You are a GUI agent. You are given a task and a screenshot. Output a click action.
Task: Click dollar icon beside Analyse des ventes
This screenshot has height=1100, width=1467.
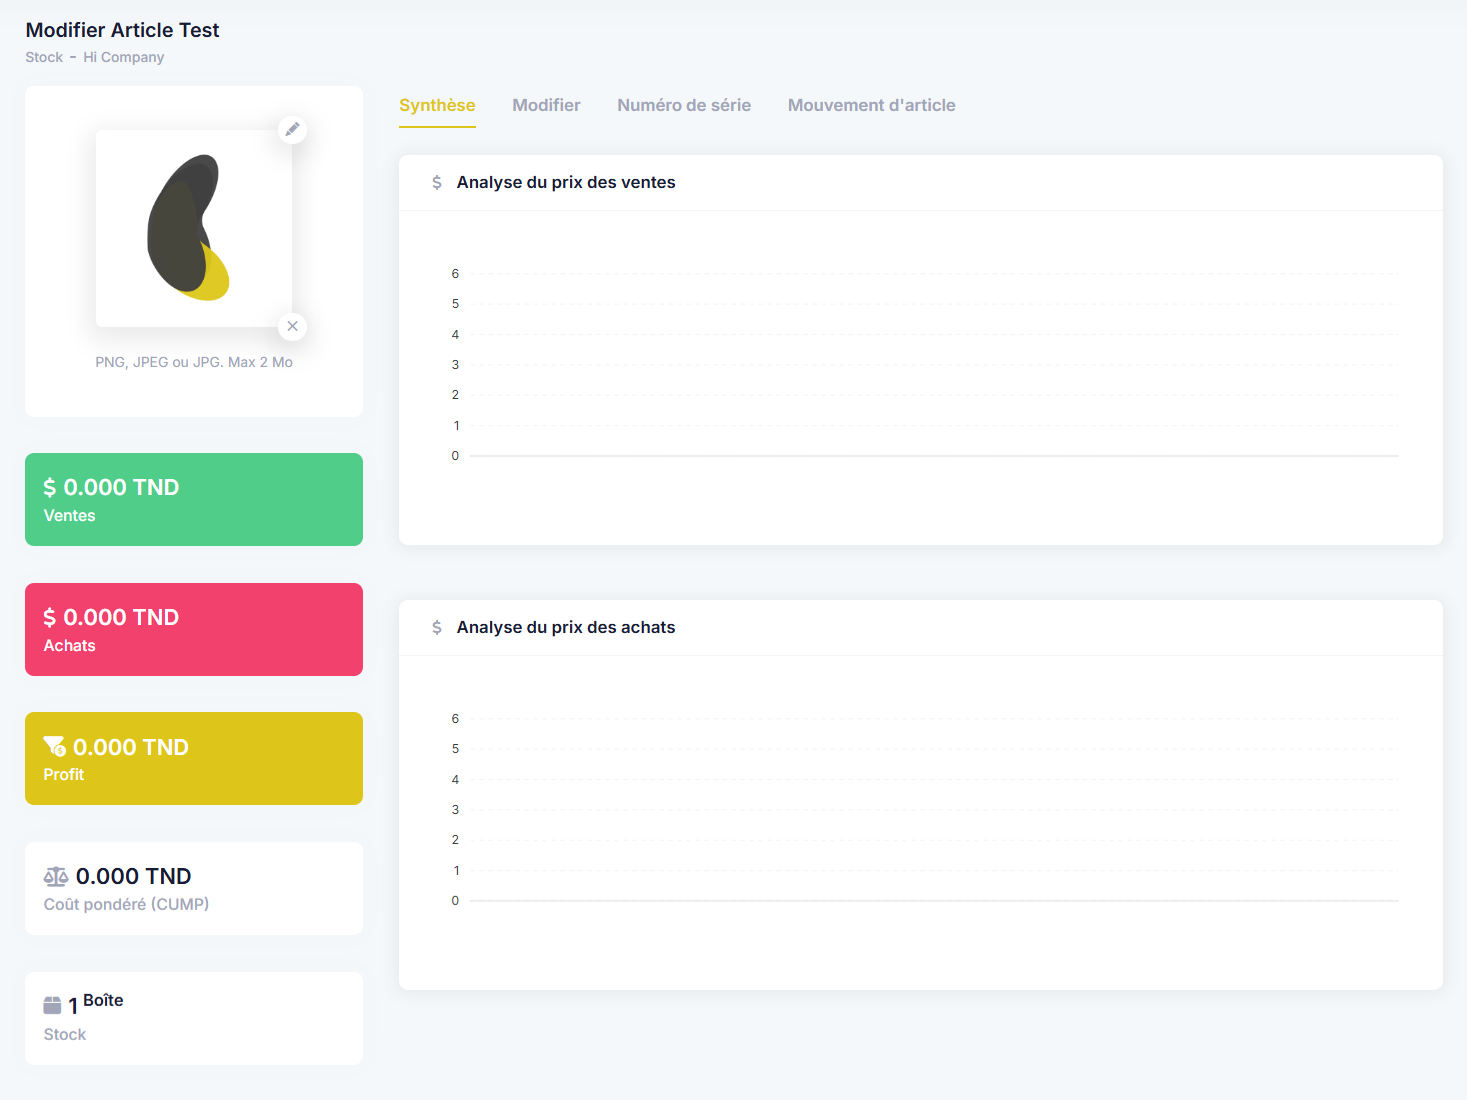pyautogui.click(x=437, y=182)
